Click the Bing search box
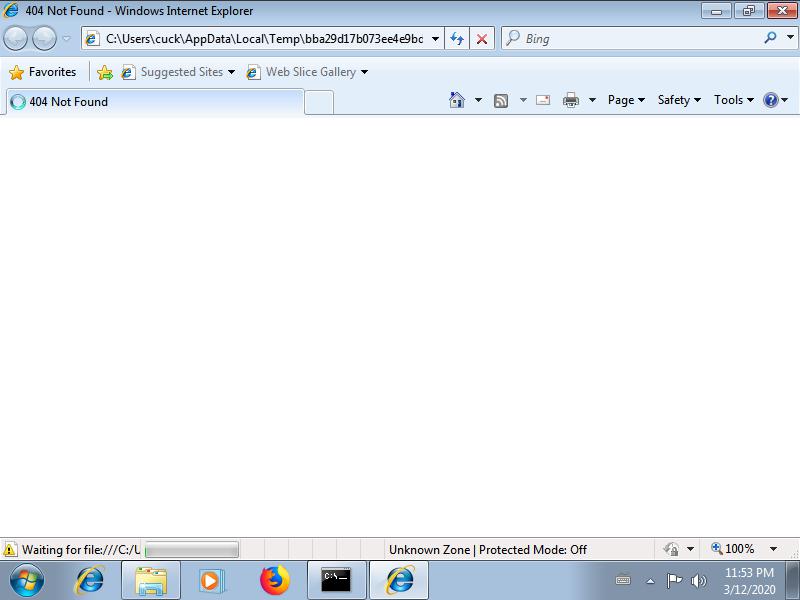This screenshot has width=800, height=600. click(x=633, y=39)
